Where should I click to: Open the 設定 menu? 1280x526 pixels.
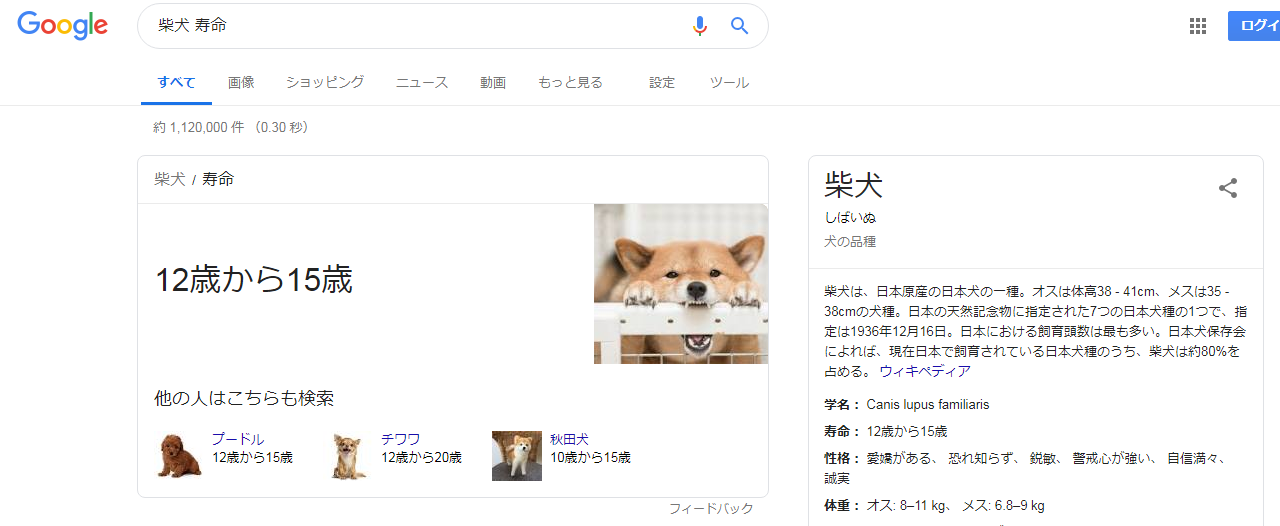pyautogui.click(x=662, y=83)
